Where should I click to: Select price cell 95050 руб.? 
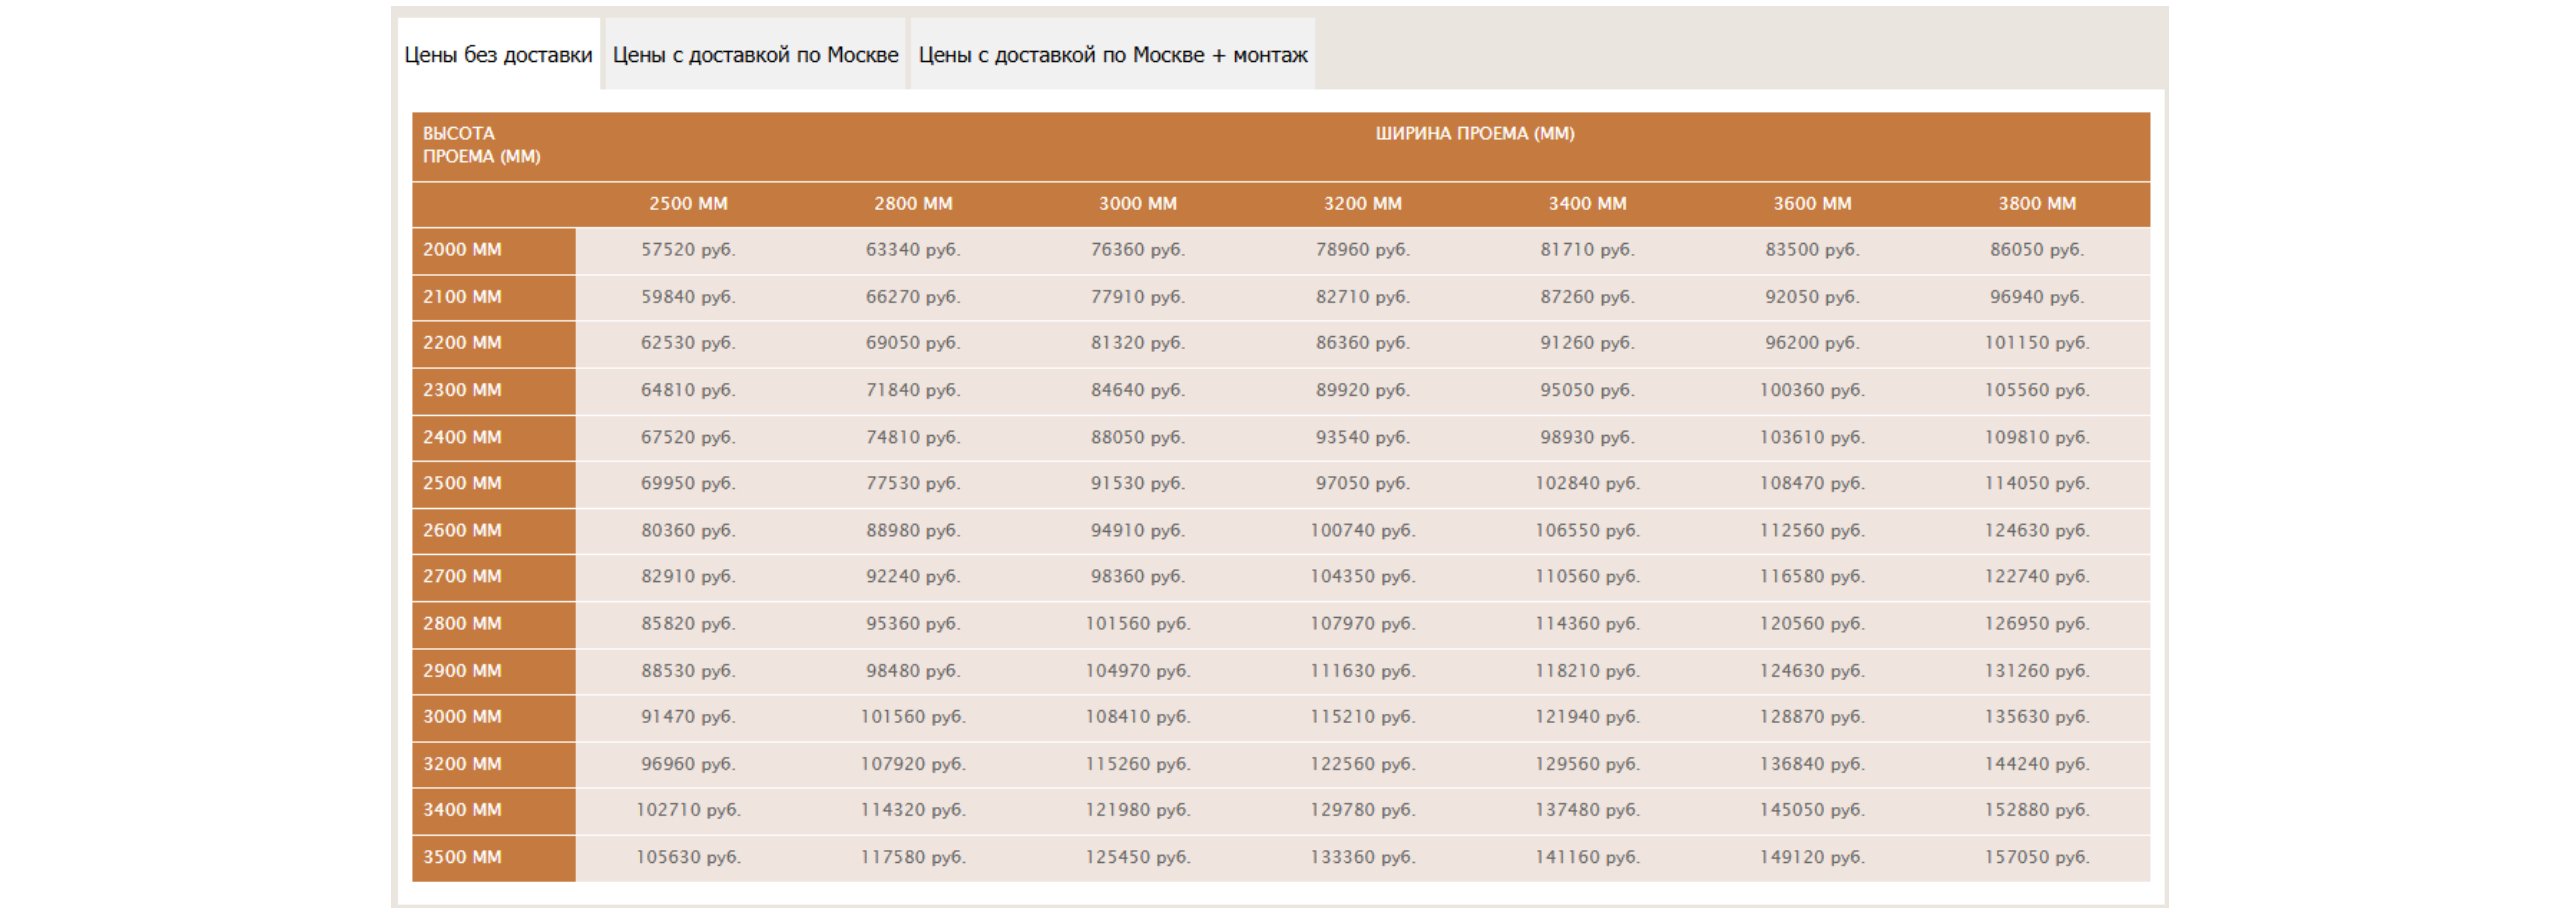click(x=1588, y=390)
